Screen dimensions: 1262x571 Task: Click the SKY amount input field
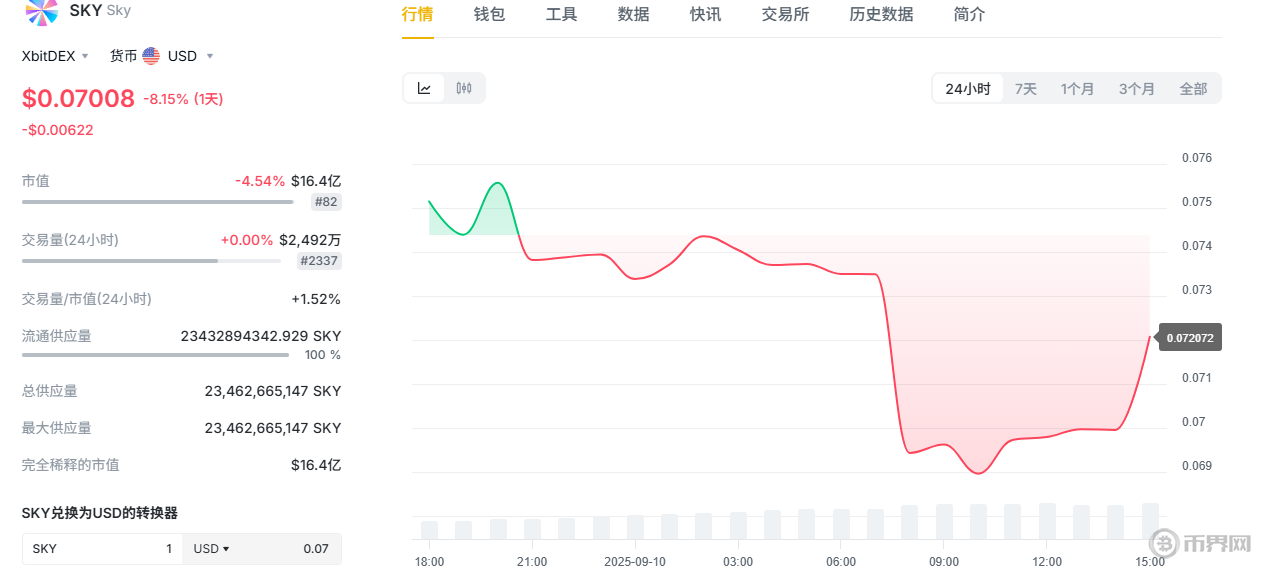pos(102,548)
